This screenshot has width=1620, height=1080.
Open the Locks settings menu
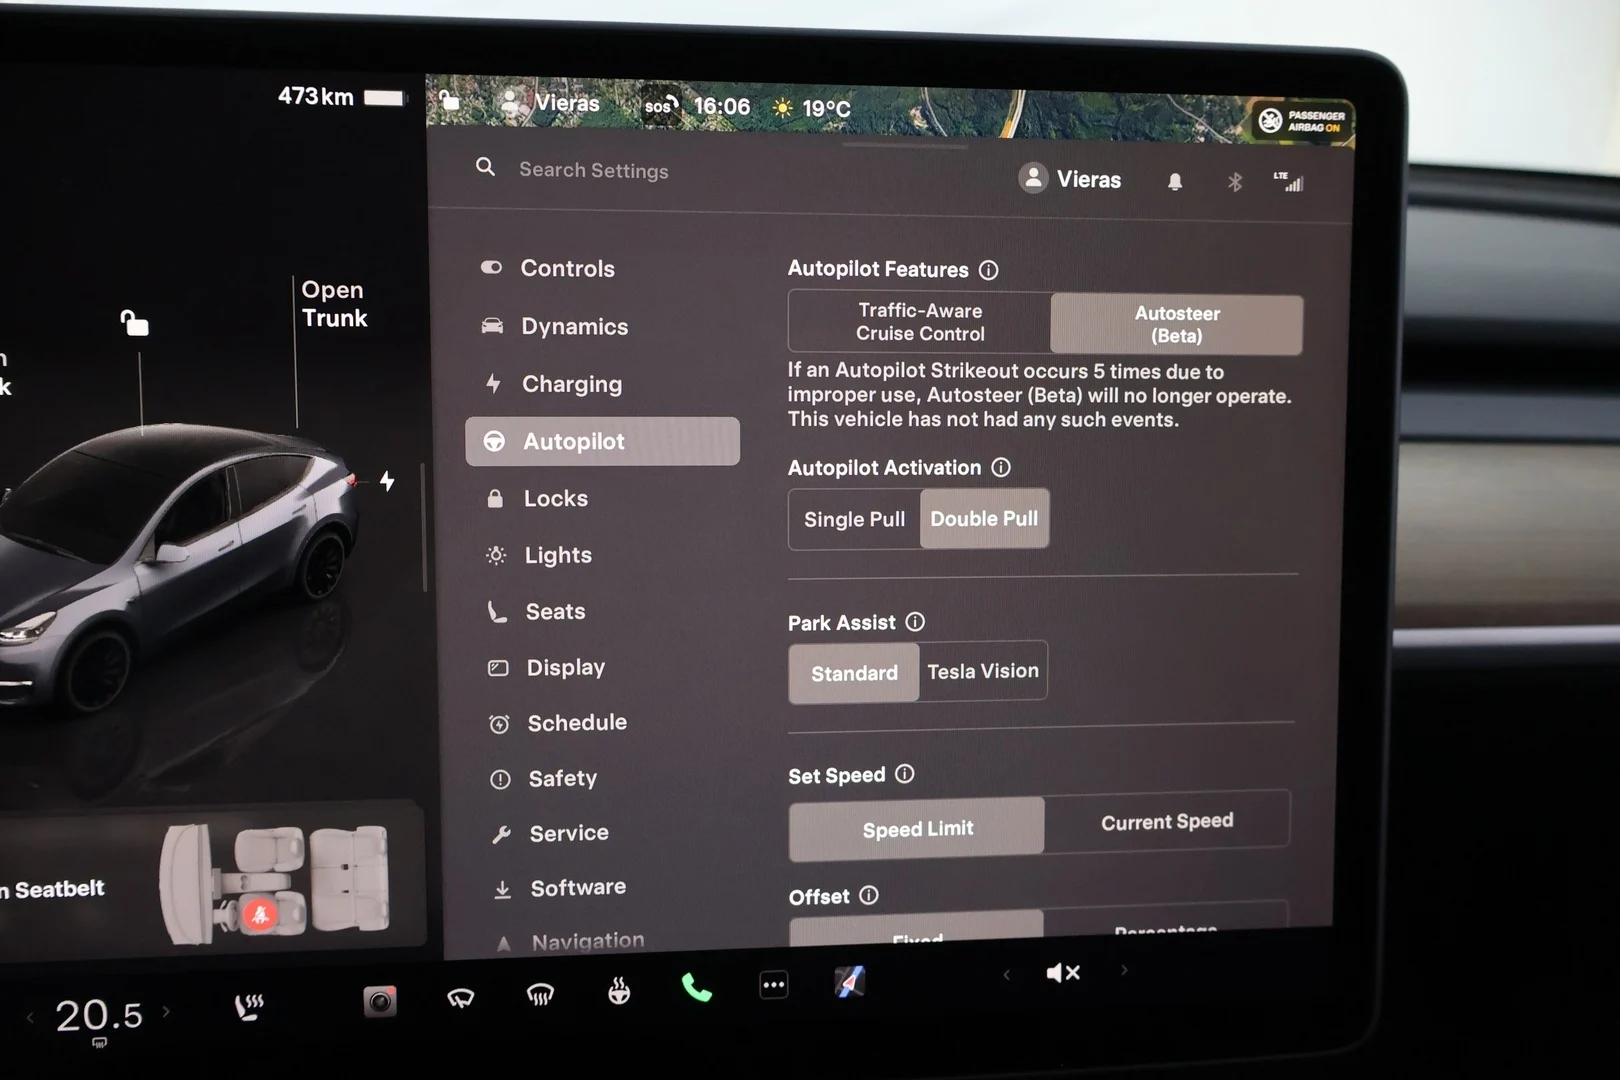click(x=537, y=498)
